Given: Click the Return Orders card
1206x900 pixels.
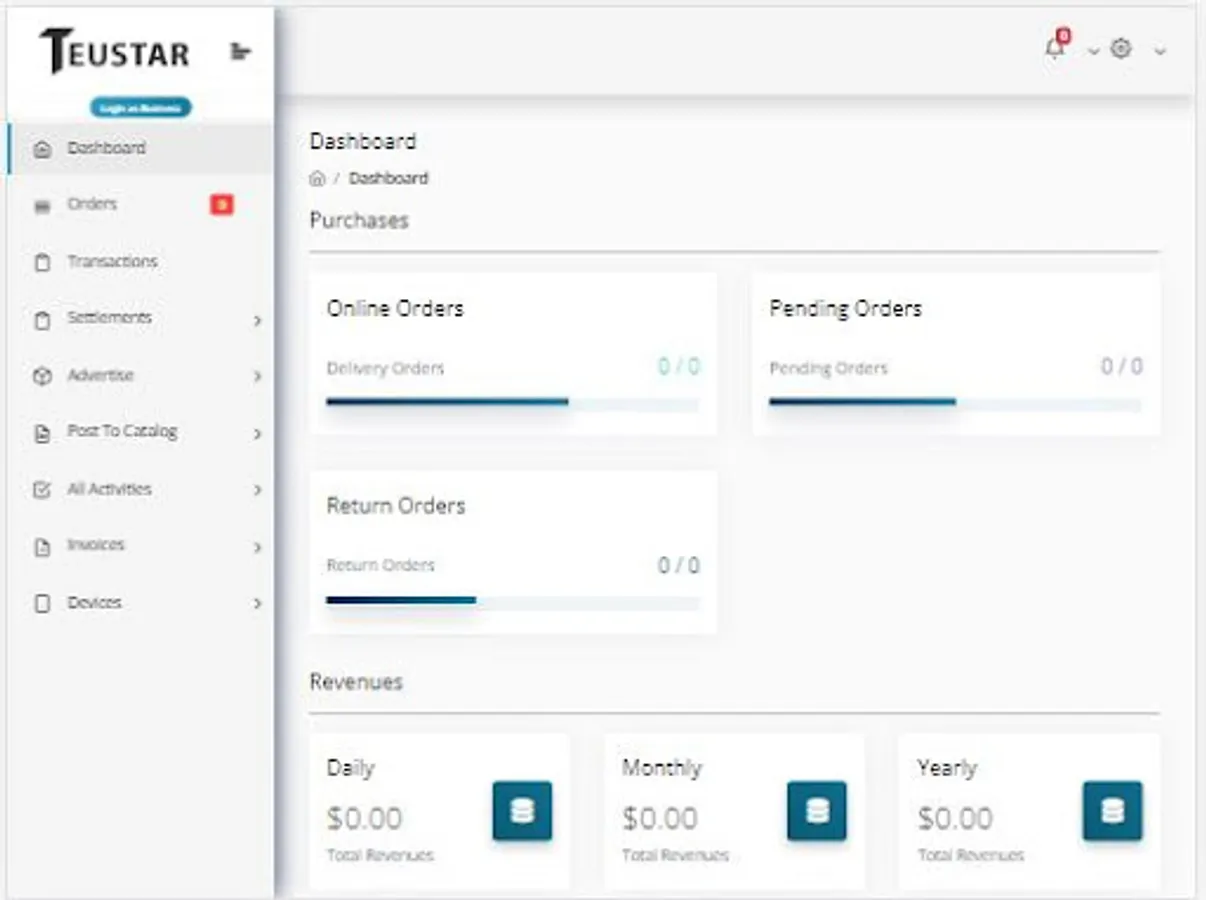Looking at the screenshot, I should click(513, 551).
